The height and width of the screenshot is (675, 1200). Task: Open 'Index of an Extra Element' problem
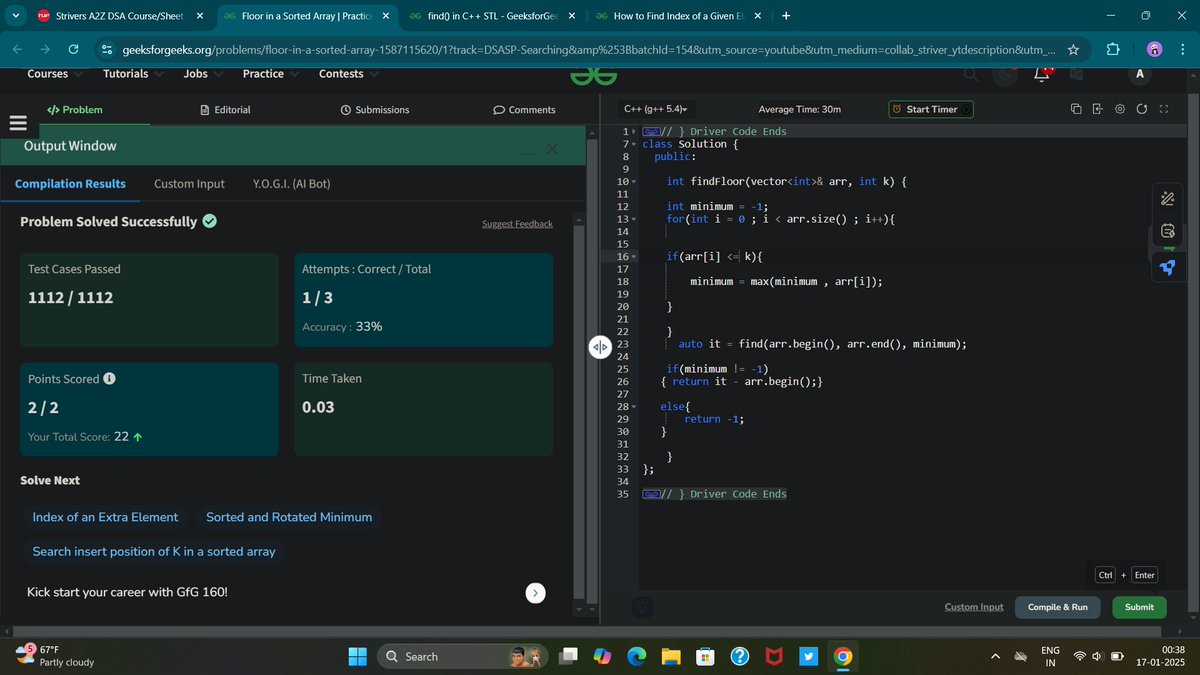(105, 517)
